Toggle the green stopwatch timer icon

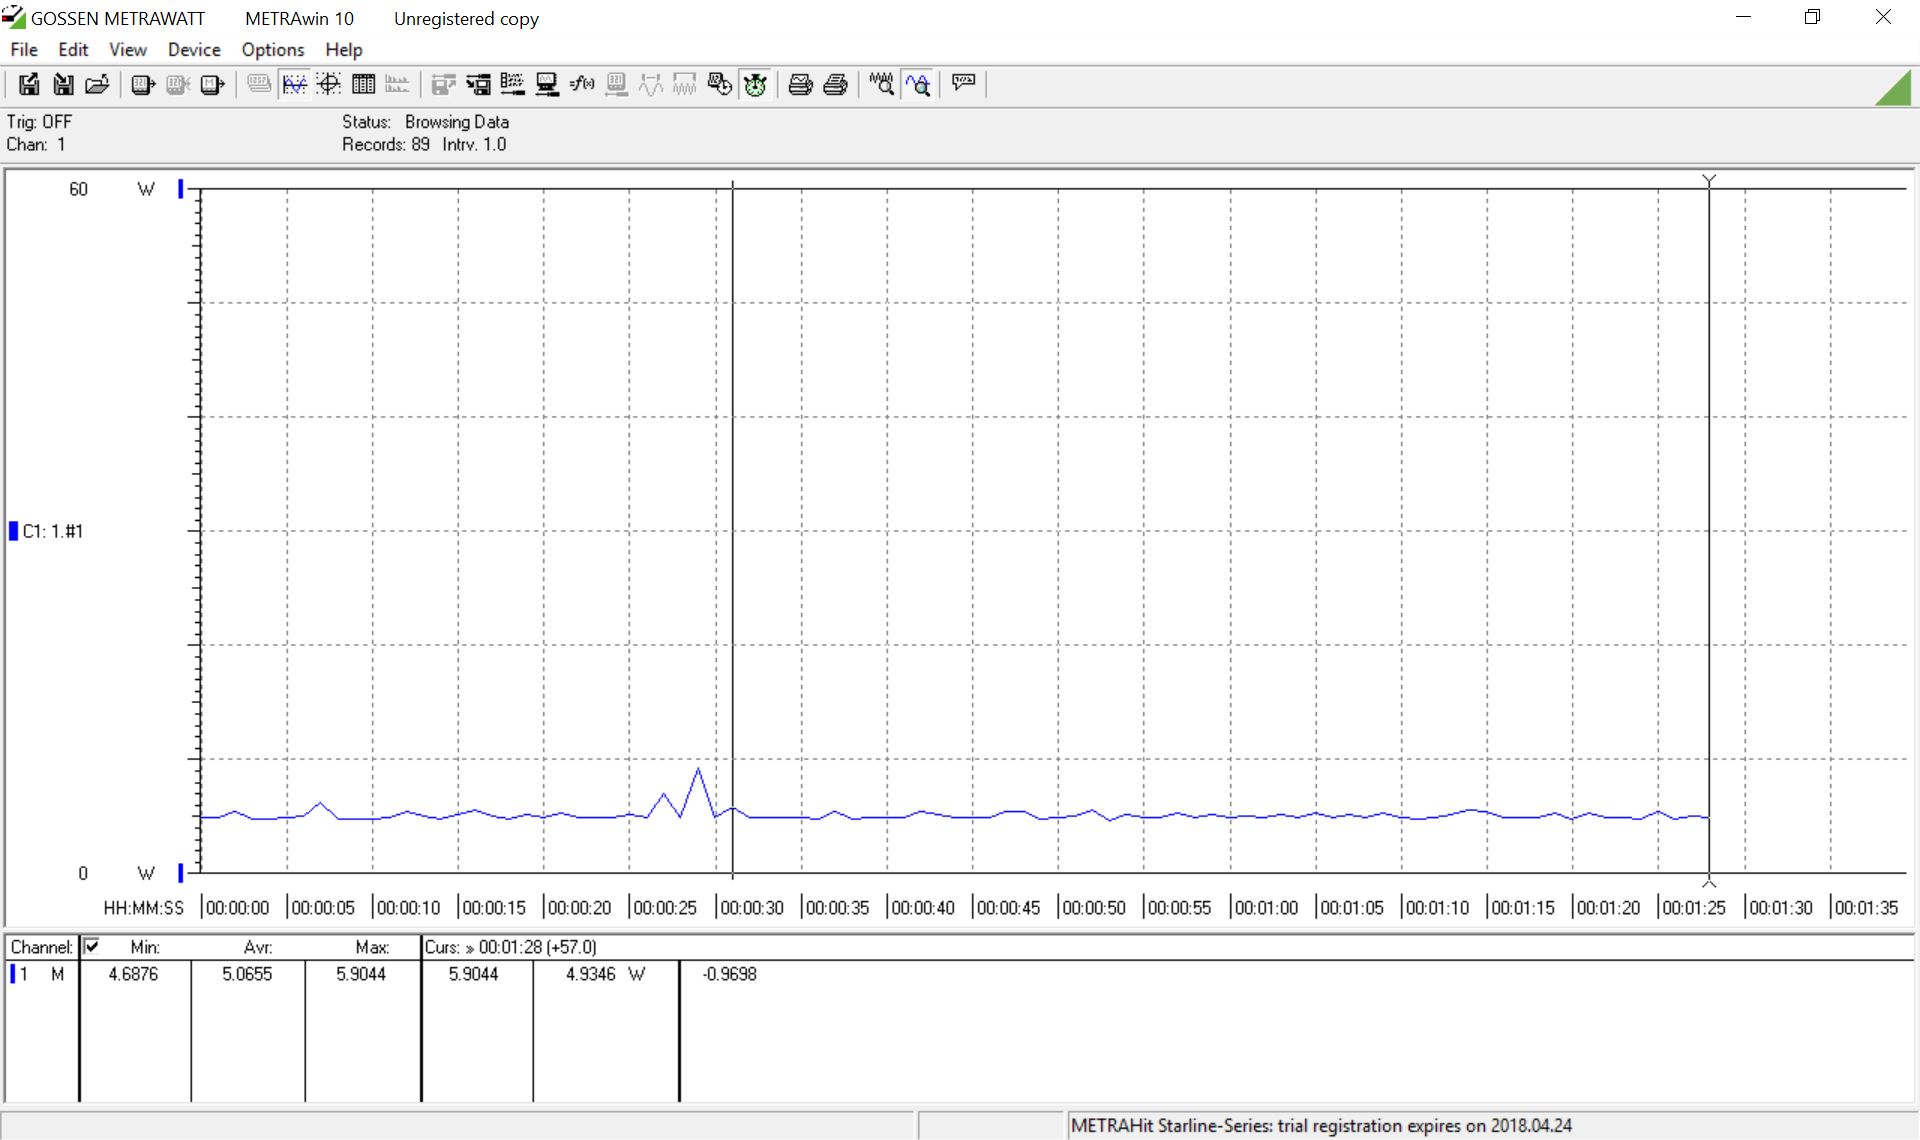tap(755, 85)
